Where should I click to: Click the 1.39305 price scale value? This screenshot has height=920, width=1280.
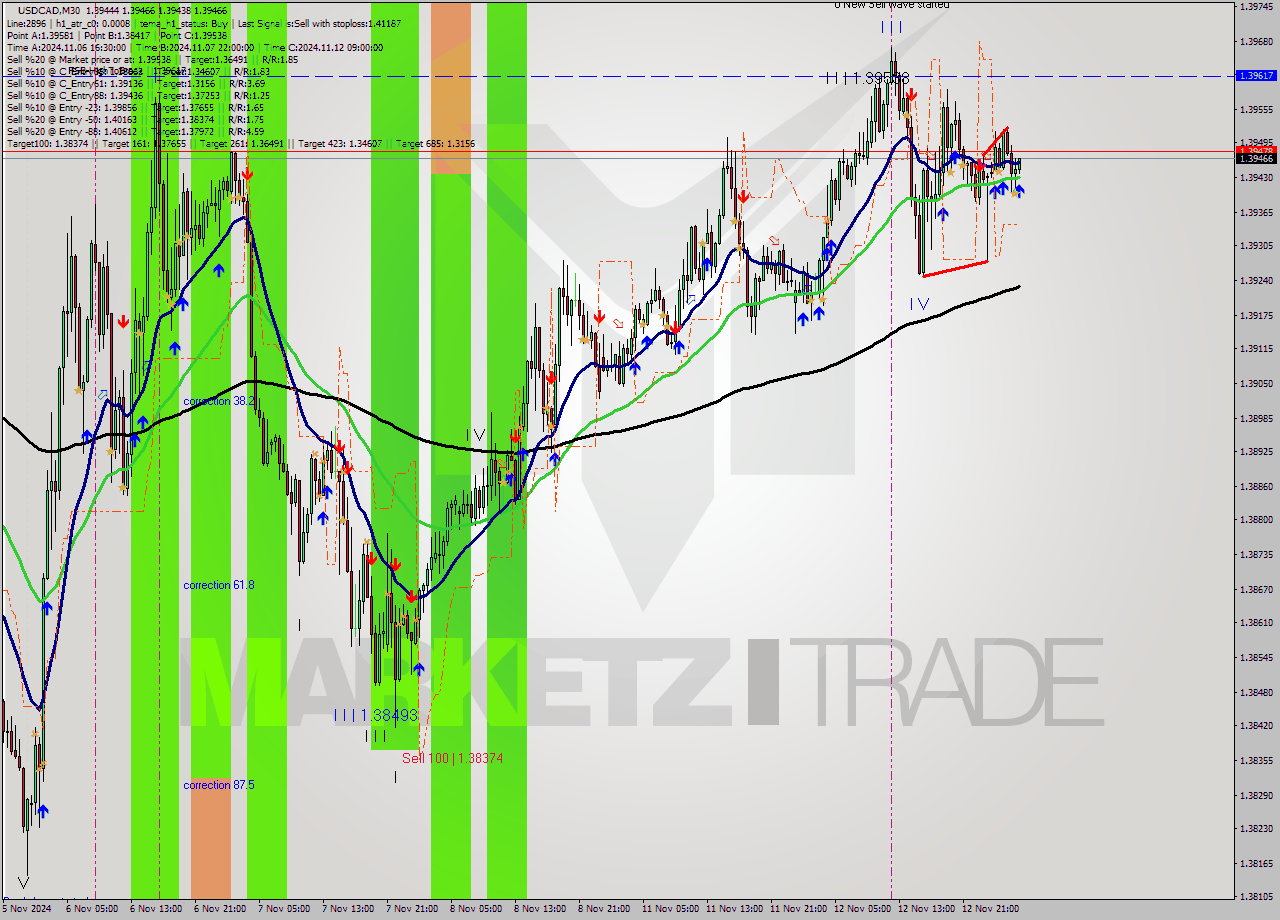point(1257,245)
